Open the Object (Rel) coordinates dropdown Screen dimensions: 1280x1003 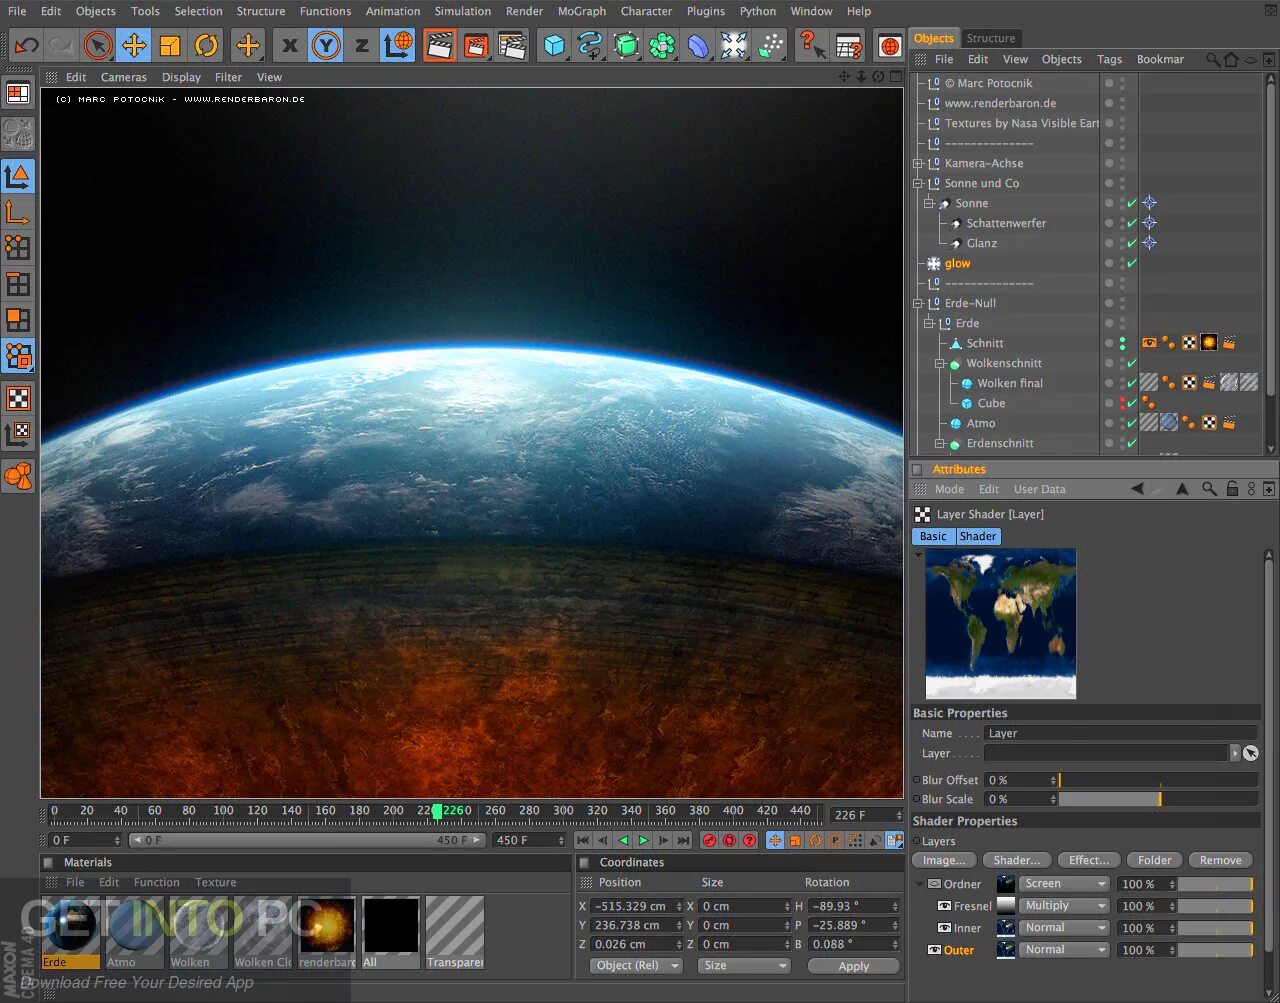pyautogui.click(x=635, y=966)
